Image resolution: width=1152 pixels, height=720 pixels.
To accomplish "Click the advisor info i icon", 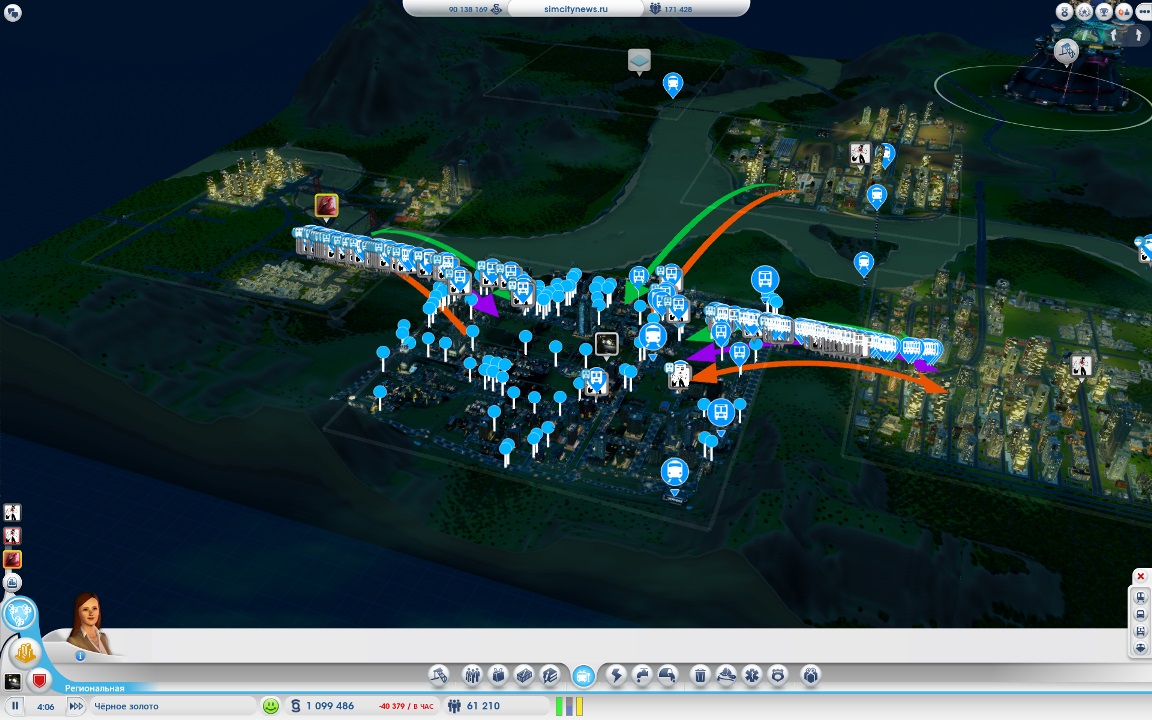I will 80,655.
